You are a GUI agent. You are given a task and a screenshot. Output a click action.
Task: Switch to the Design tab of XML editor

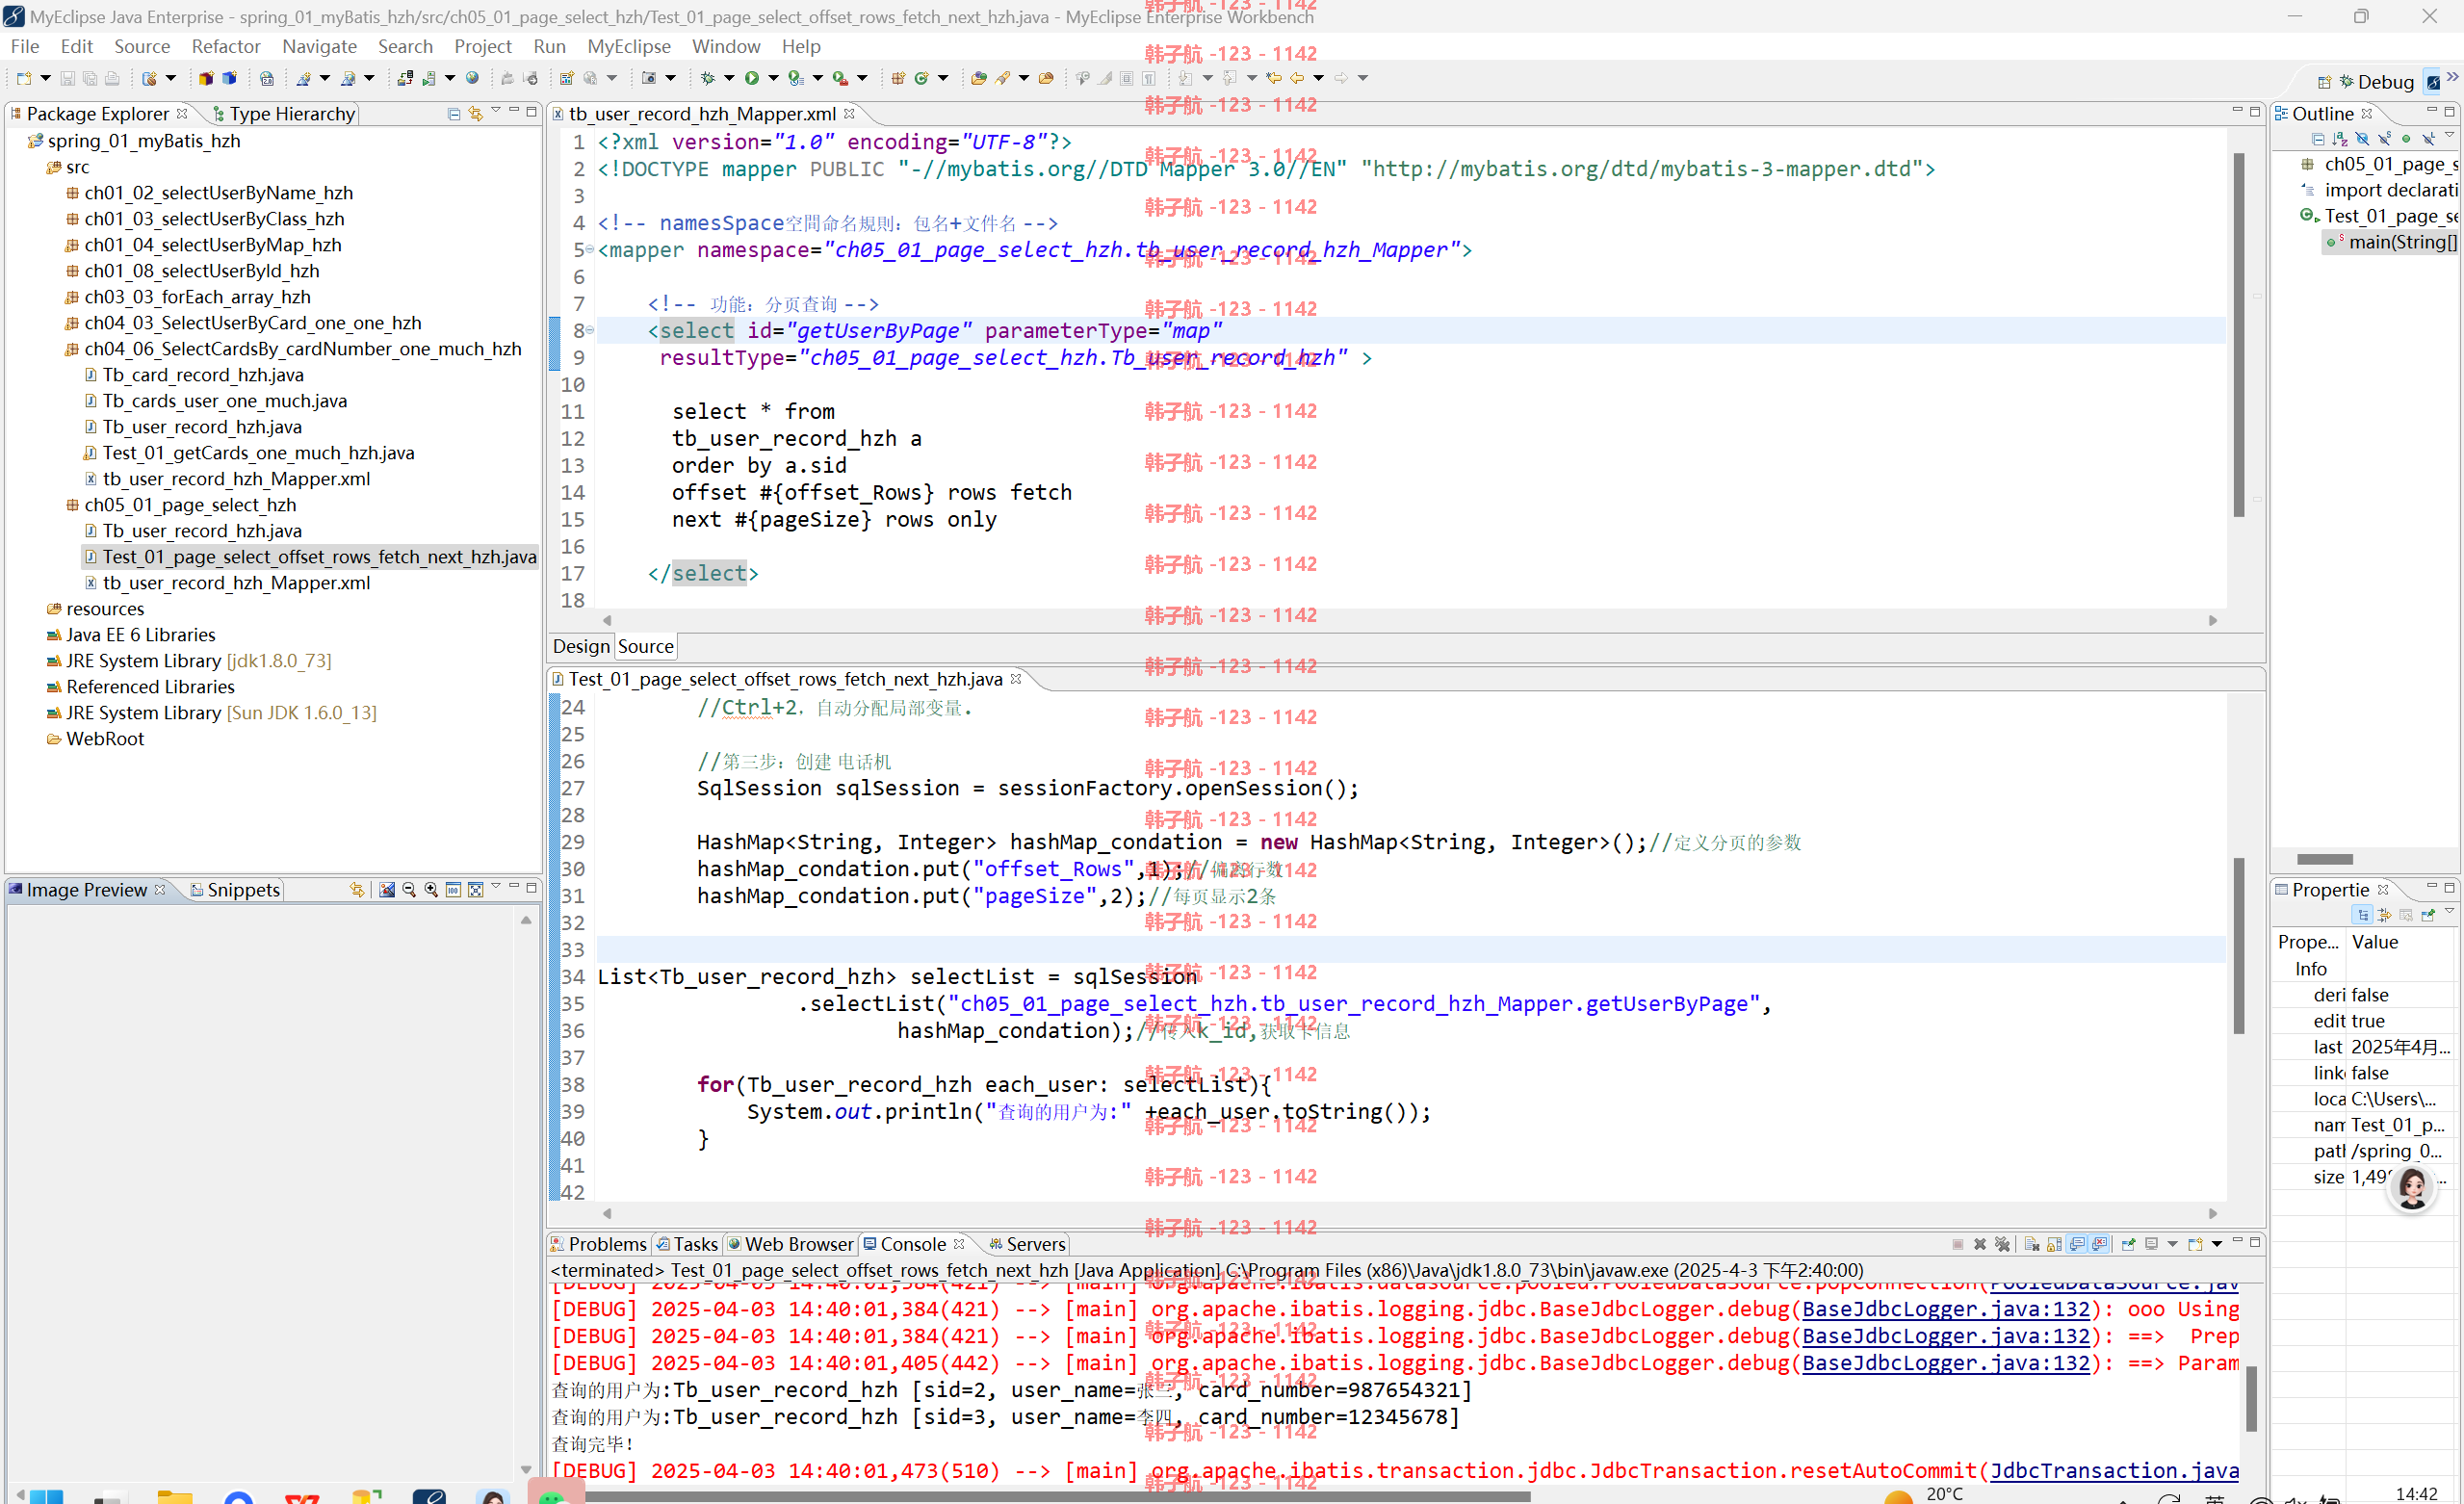coord(581,647)
